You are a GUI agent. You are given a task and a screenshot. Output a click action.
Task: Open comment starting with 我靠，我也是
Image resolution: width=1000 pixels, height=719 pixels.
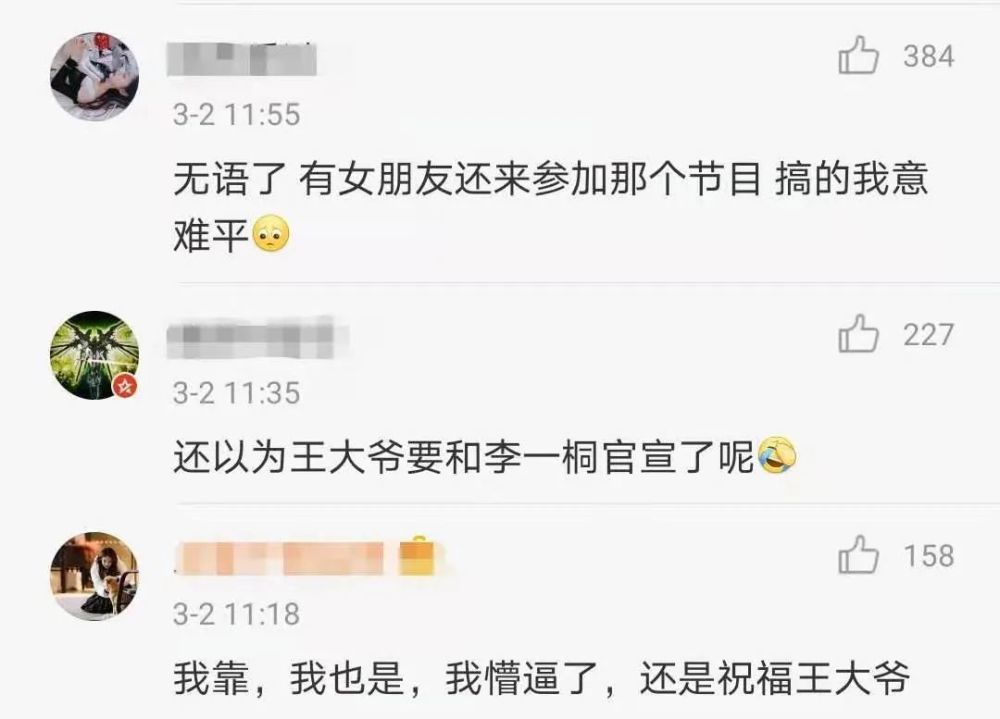coord(541,678)
